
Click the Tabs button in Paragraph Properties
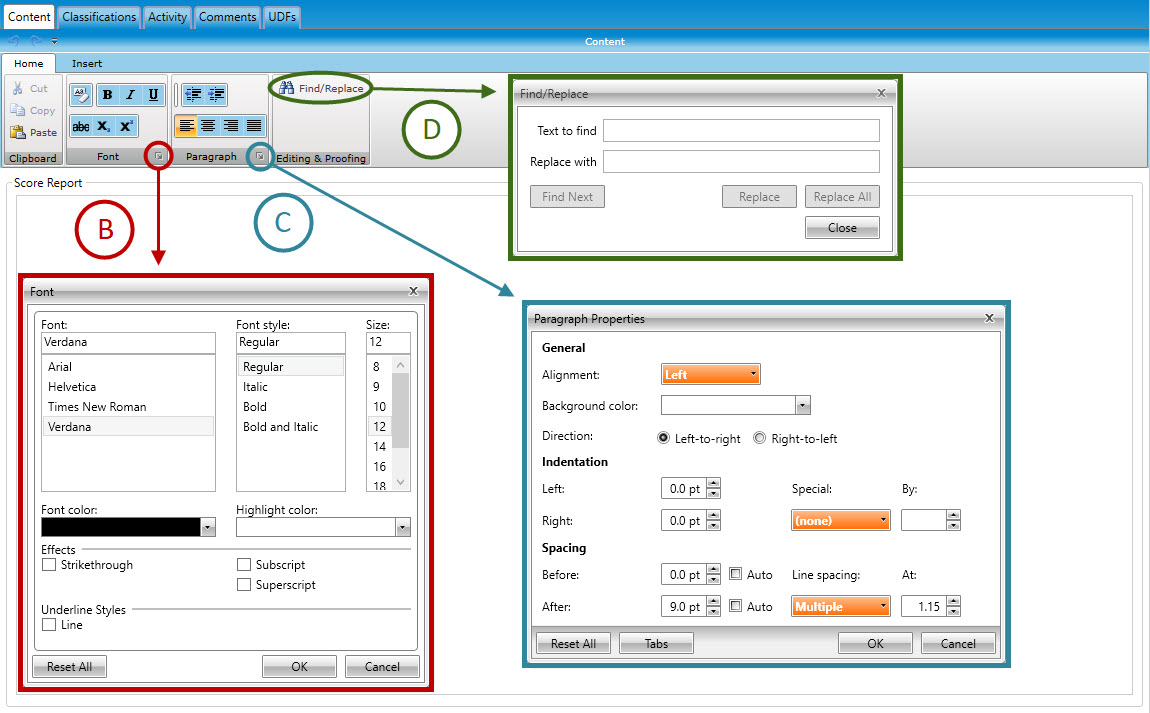tap(656, 643)
